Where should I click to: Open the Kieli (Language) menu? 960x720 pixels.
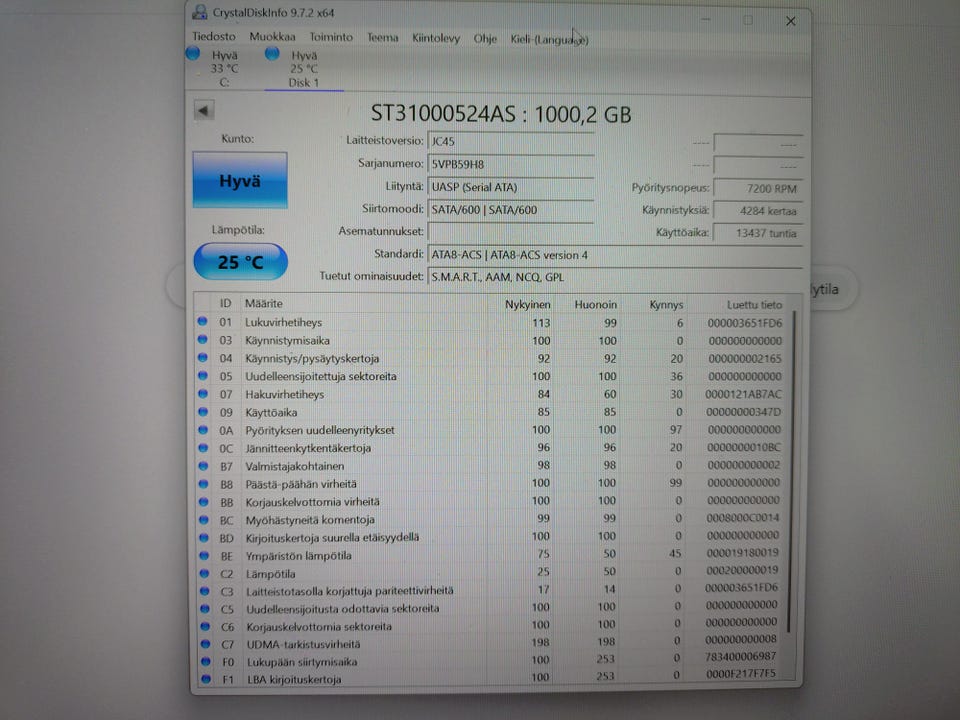click(549, 40)
